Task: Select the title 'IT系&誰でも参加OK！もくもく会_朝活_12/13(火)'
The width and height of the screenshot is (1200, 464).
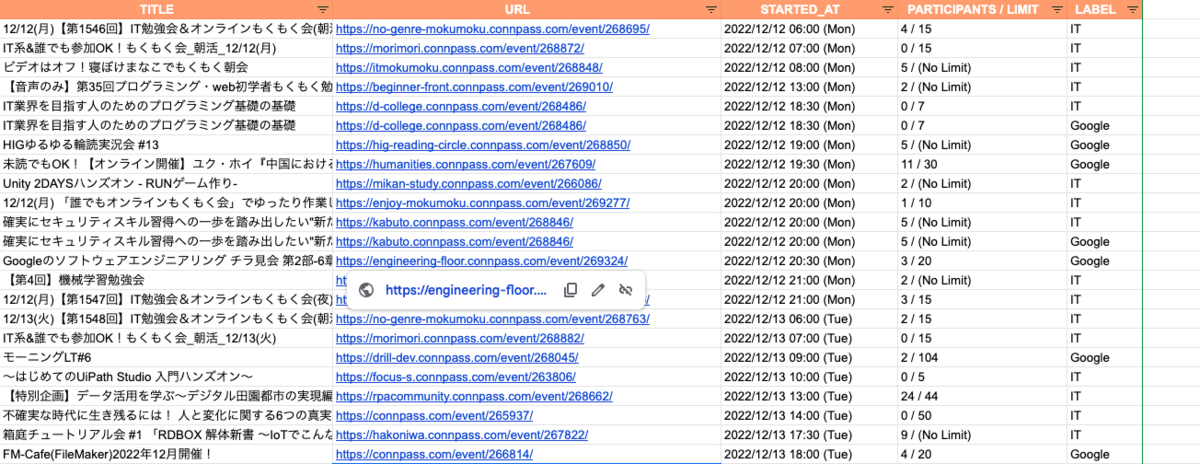Action: 166,338
